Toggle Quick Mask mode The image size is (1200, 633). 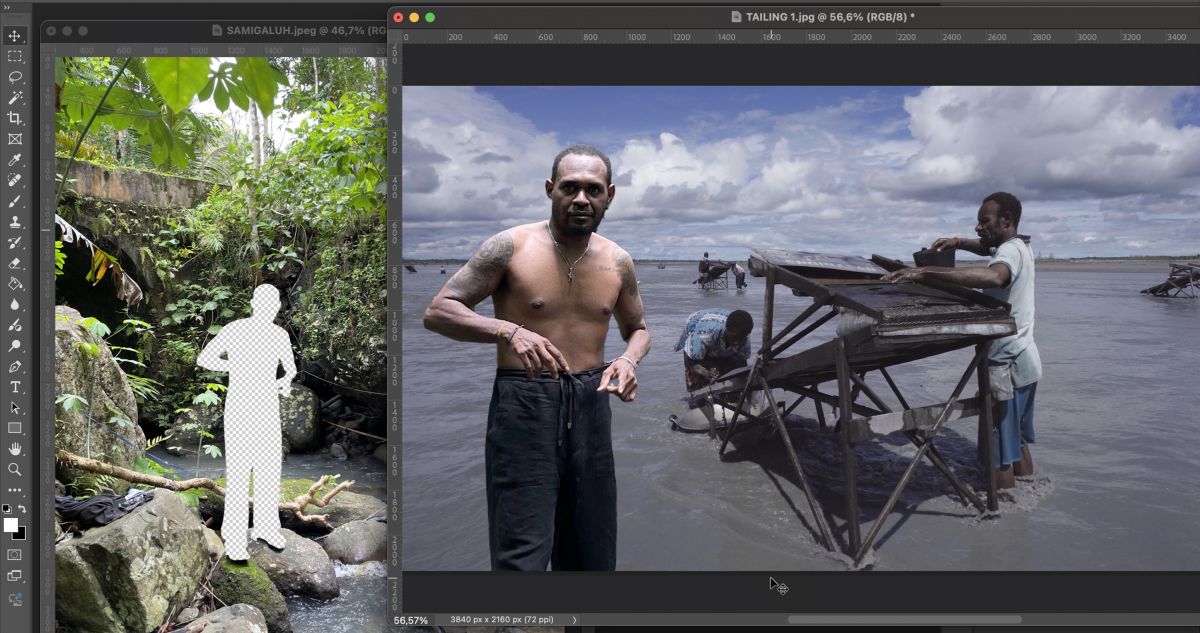[x=15, y=554]
